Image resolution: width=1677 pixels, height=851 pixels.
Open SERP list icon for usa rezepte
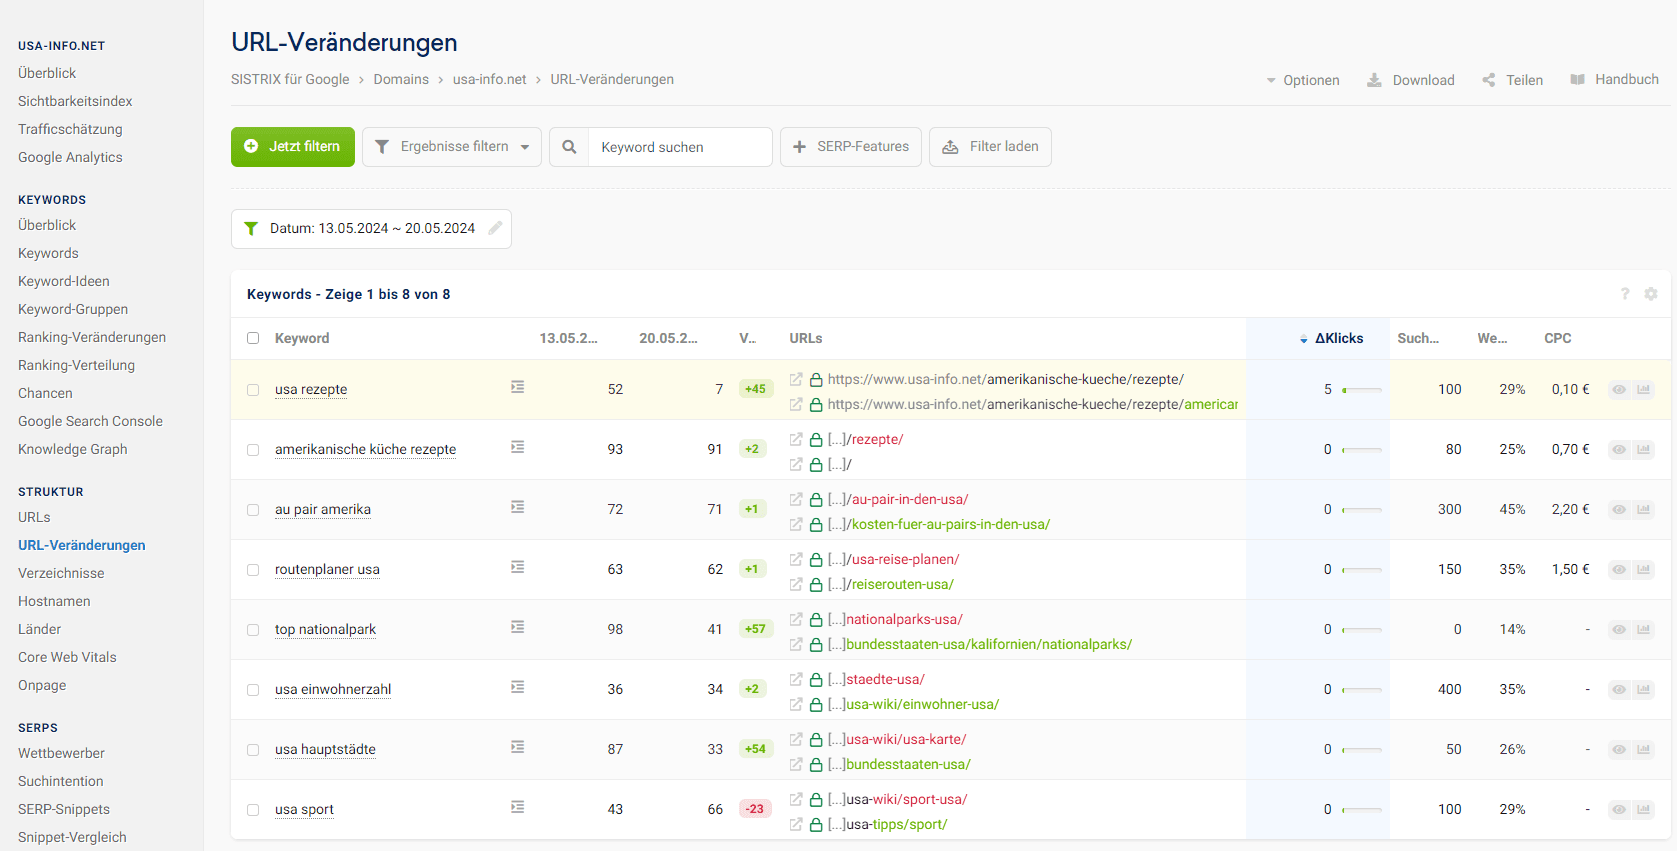(x=518, y=387)
